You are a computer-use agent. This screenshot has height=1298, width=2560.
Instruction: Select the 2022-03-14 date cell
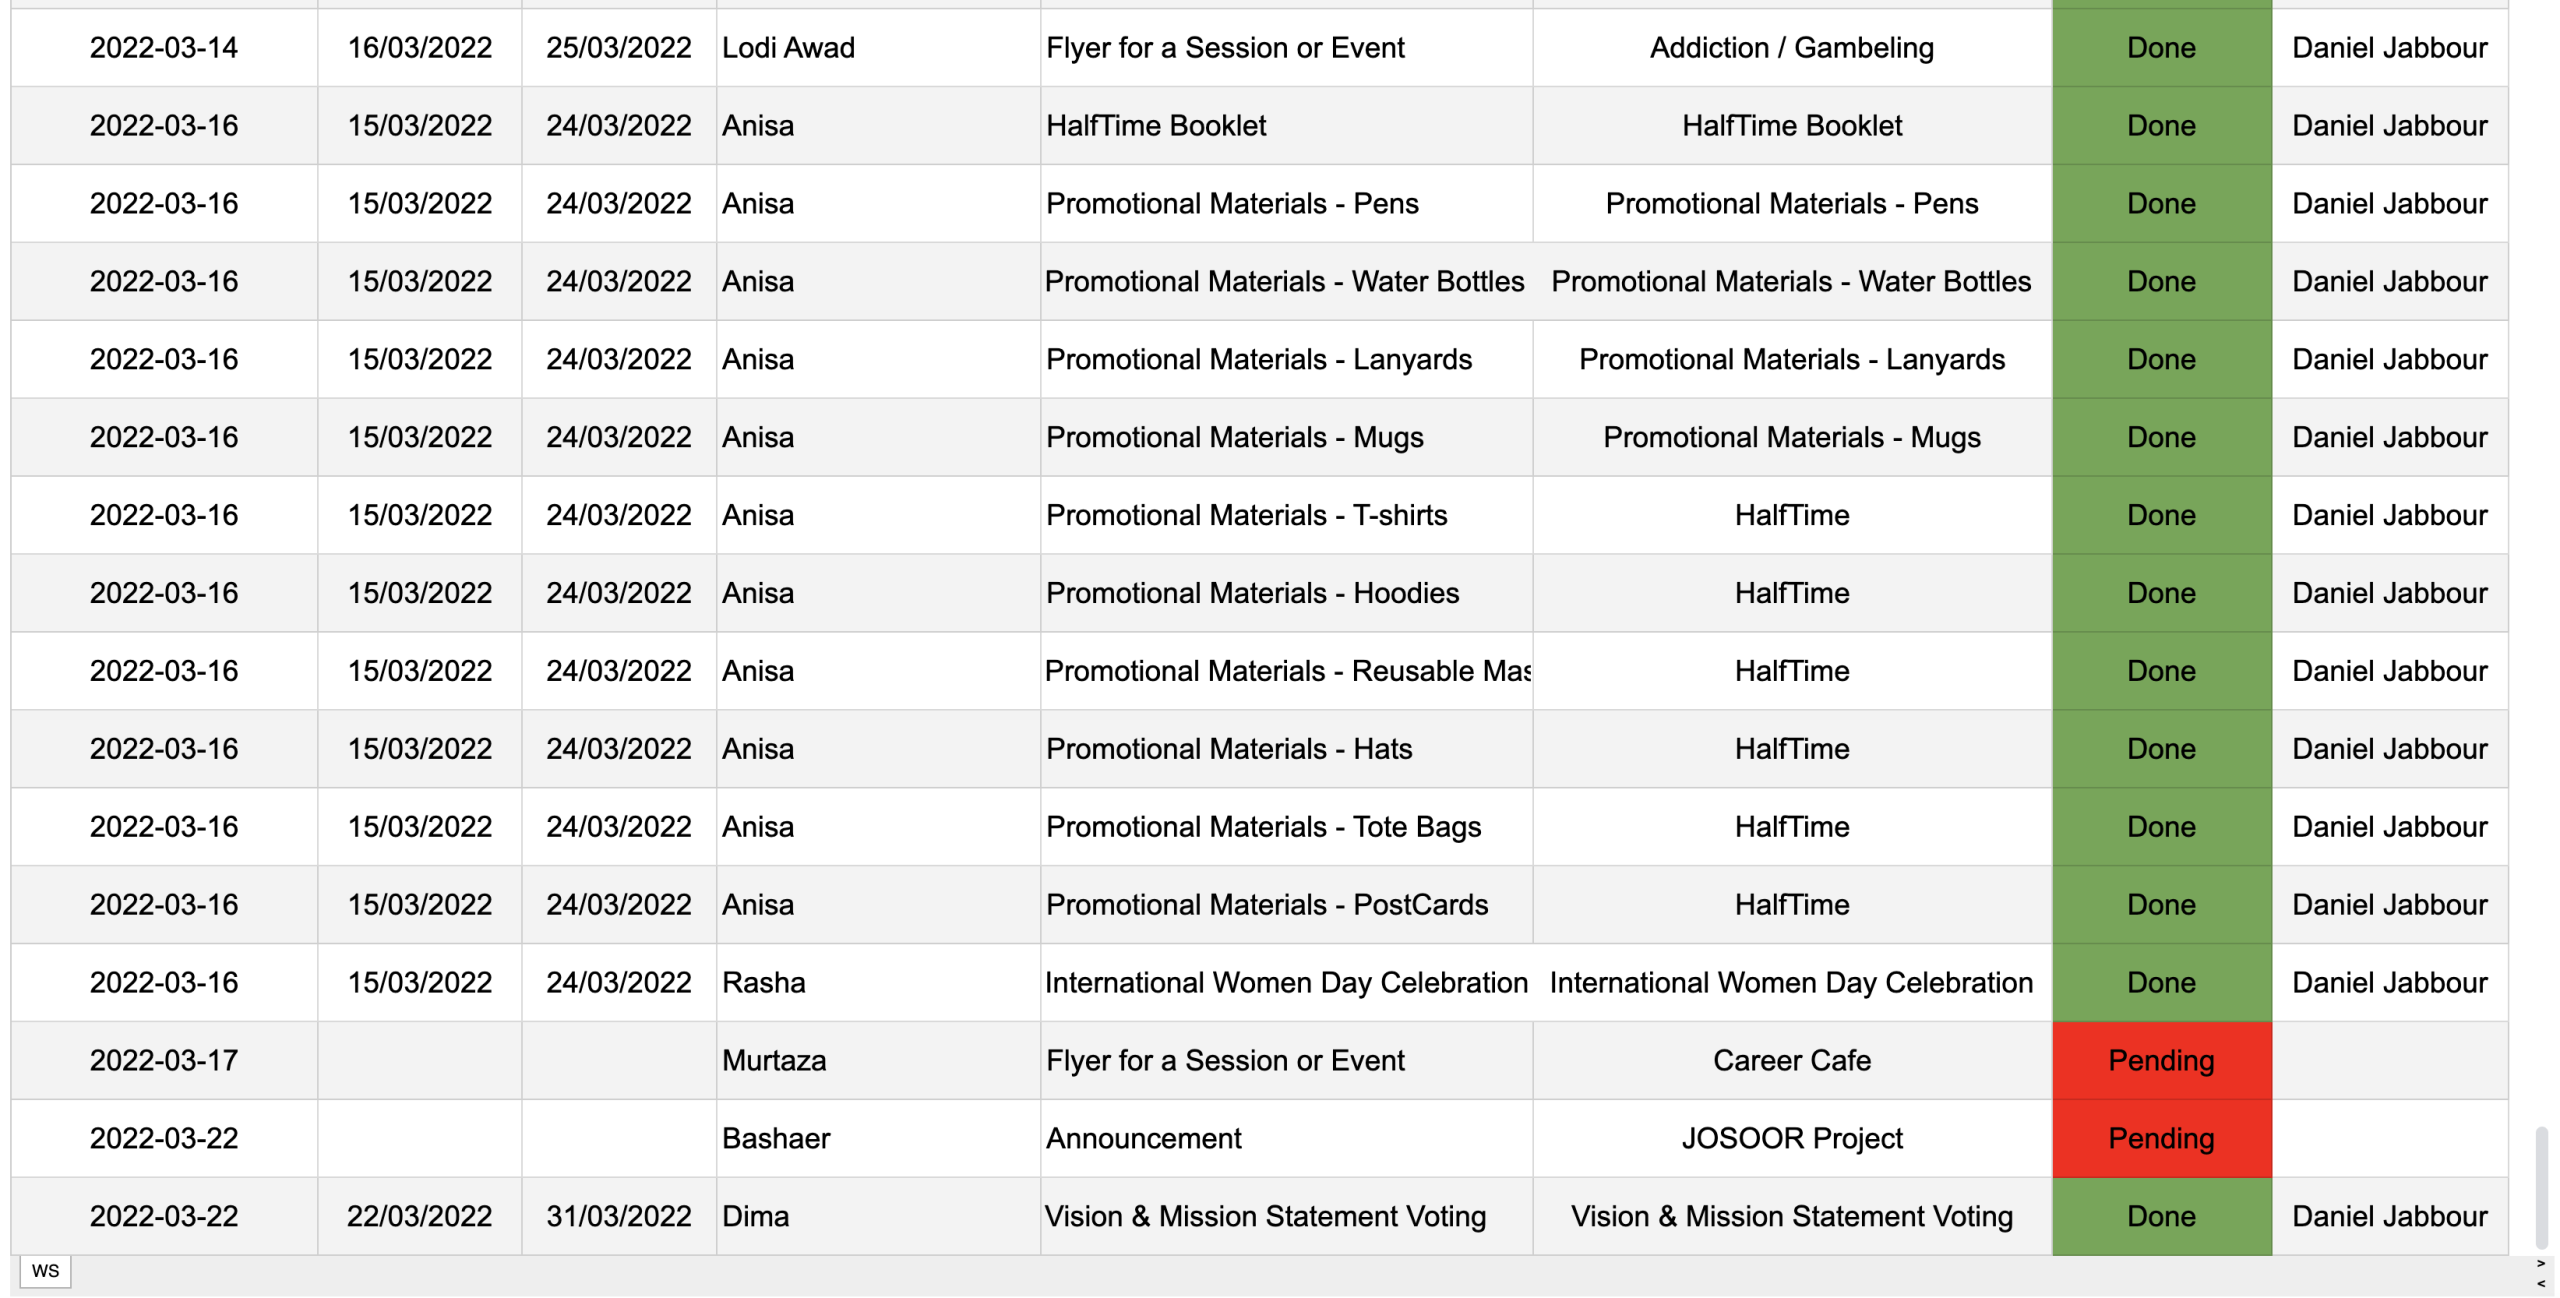point(164,48)
